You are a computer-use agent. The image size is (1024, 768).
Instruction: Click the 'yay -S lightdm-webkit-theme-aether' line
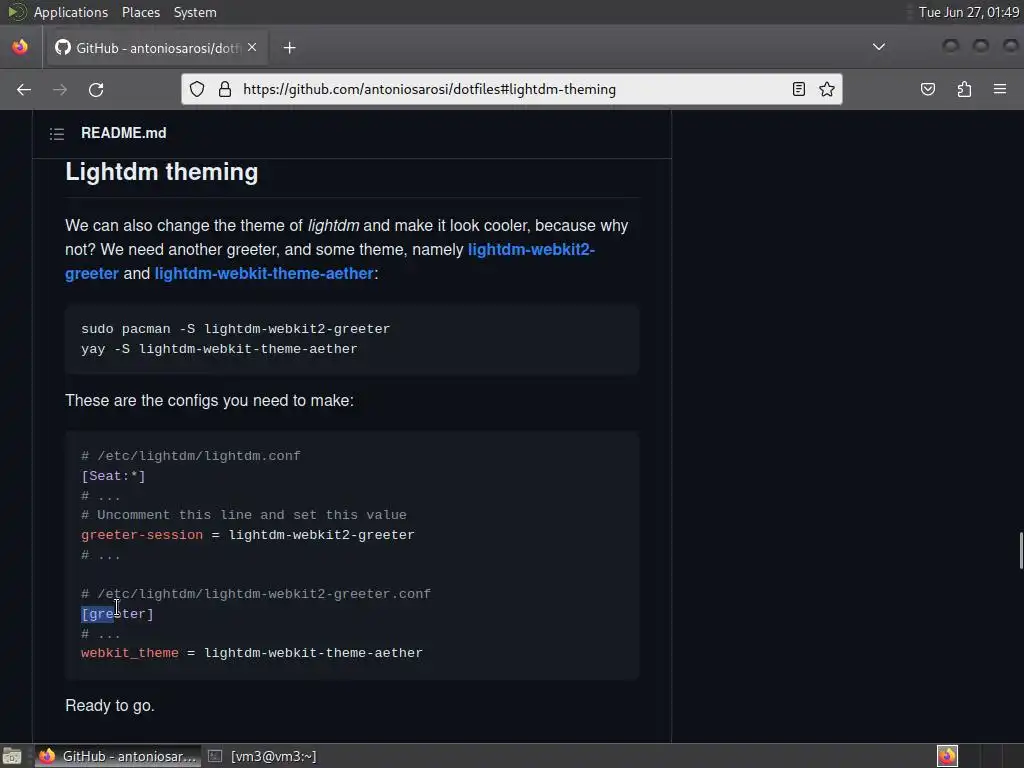[219, 349]
